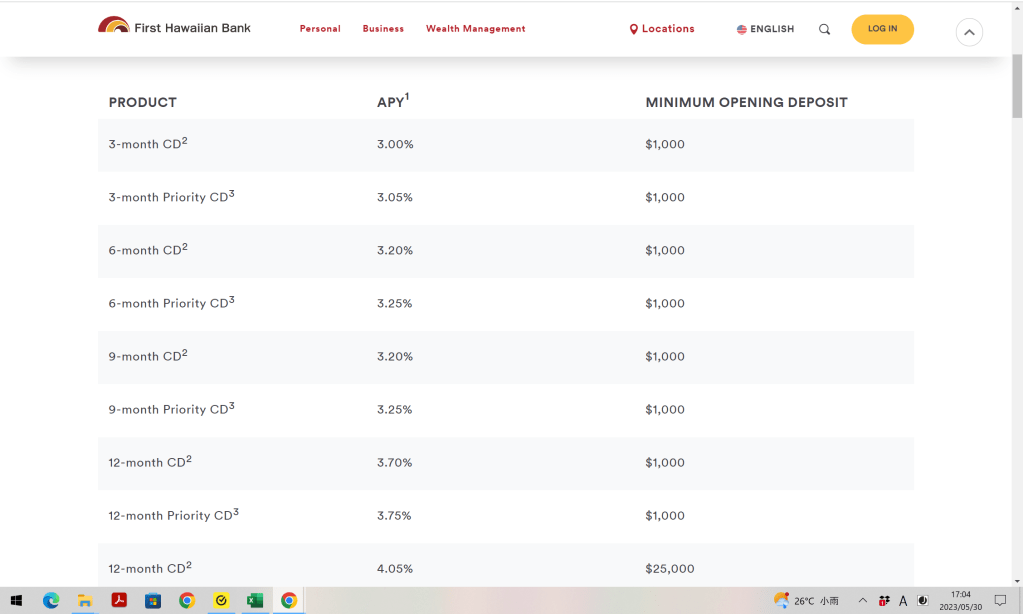
Task: Go to the Locations page
Action: 662,29
